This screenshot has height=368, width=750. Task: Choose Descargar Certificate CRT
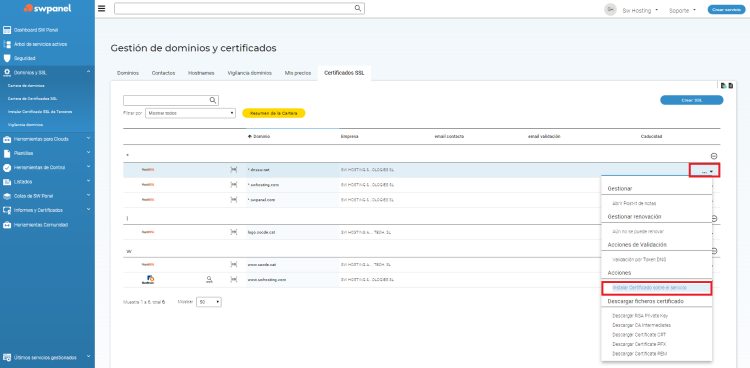point(639,335)
